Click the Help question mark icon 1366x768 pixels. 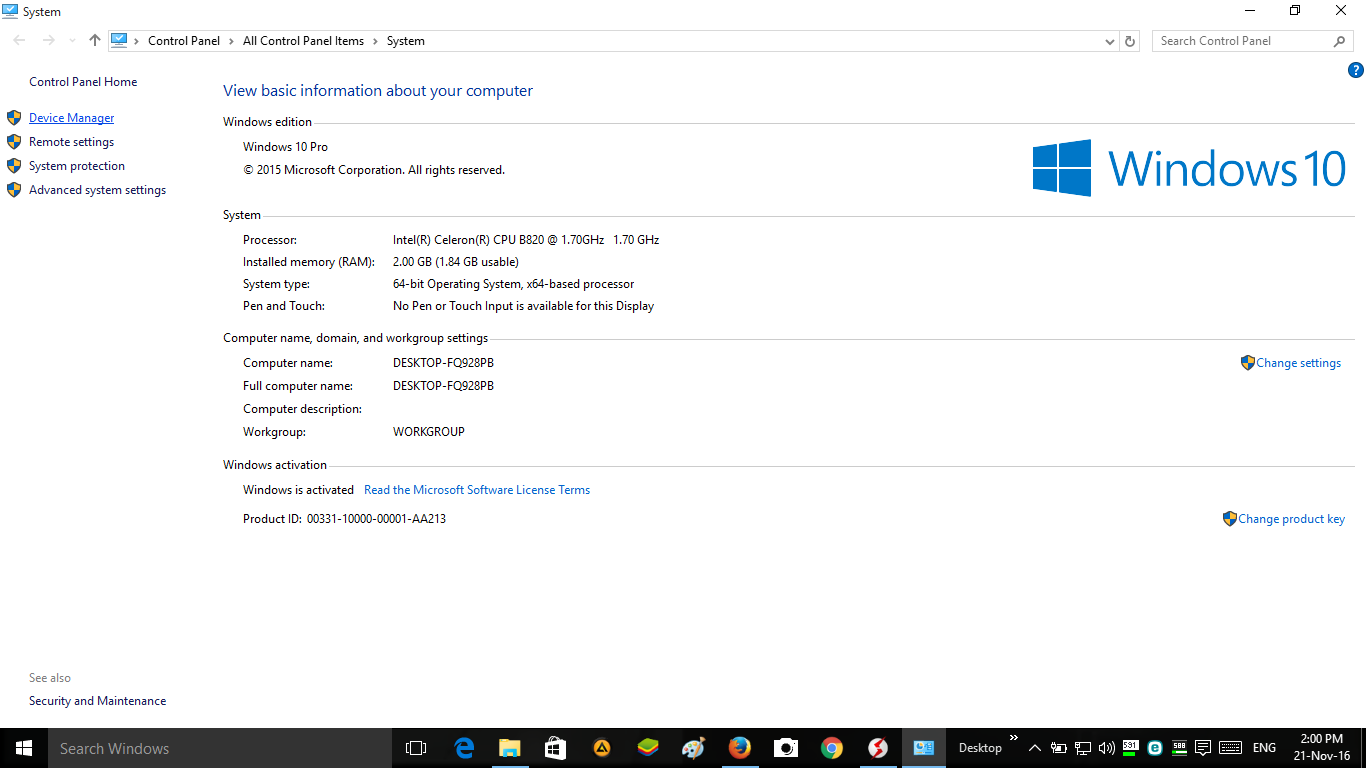click(1355, 70)
